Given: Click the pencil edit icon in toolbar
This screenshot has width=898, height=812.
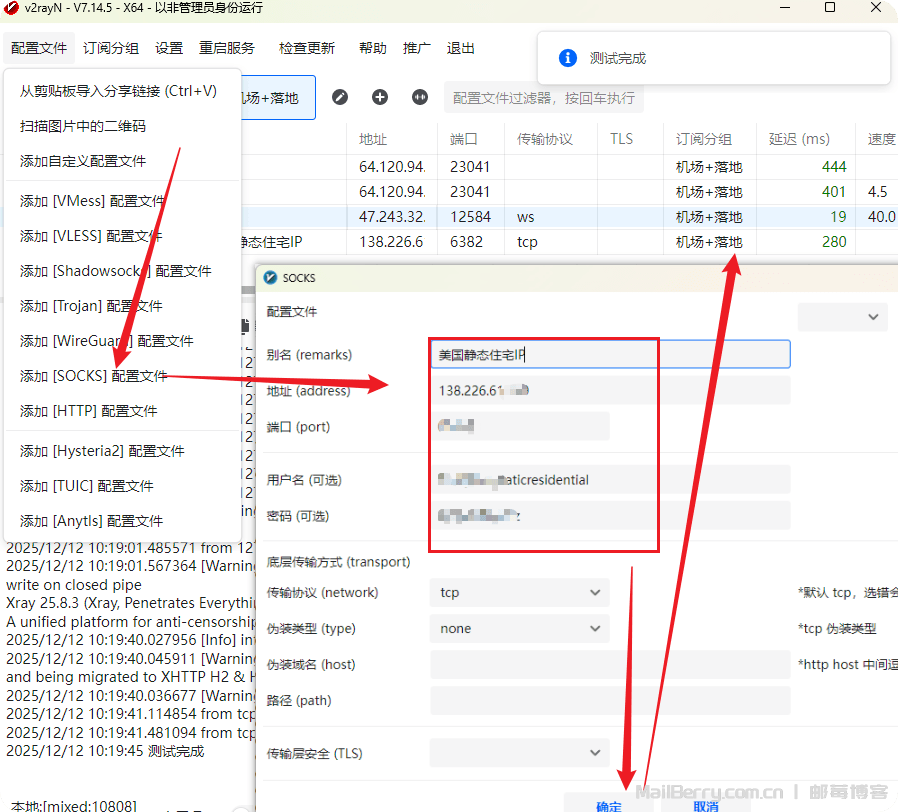Looking at the screenshot, I should 340,97.
